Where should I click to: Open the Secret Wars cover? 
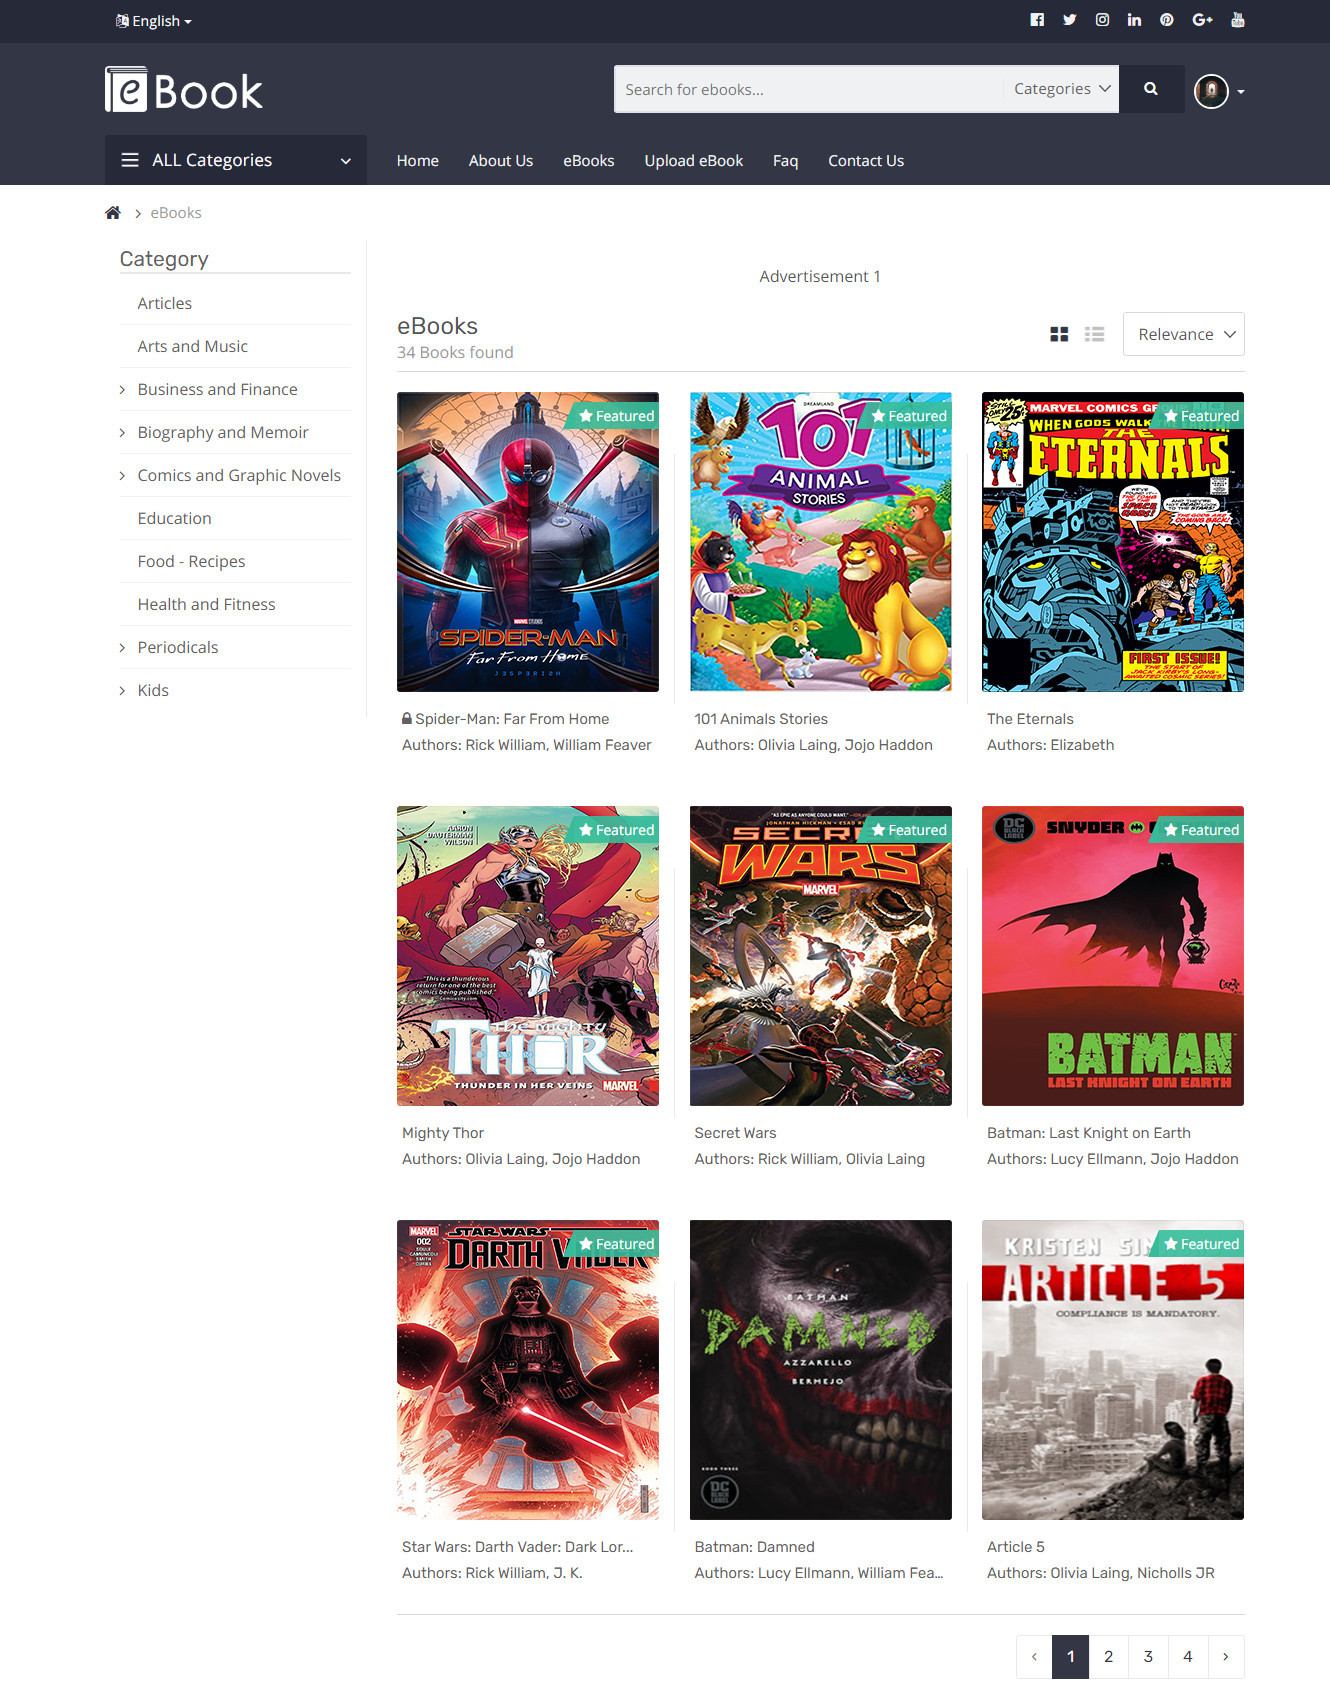[821, 956]
